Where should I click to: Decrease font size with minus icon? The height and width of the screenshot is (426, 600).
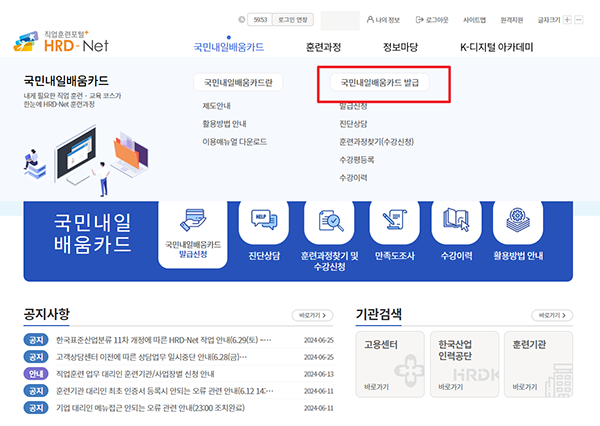click(x=579, y=20)
